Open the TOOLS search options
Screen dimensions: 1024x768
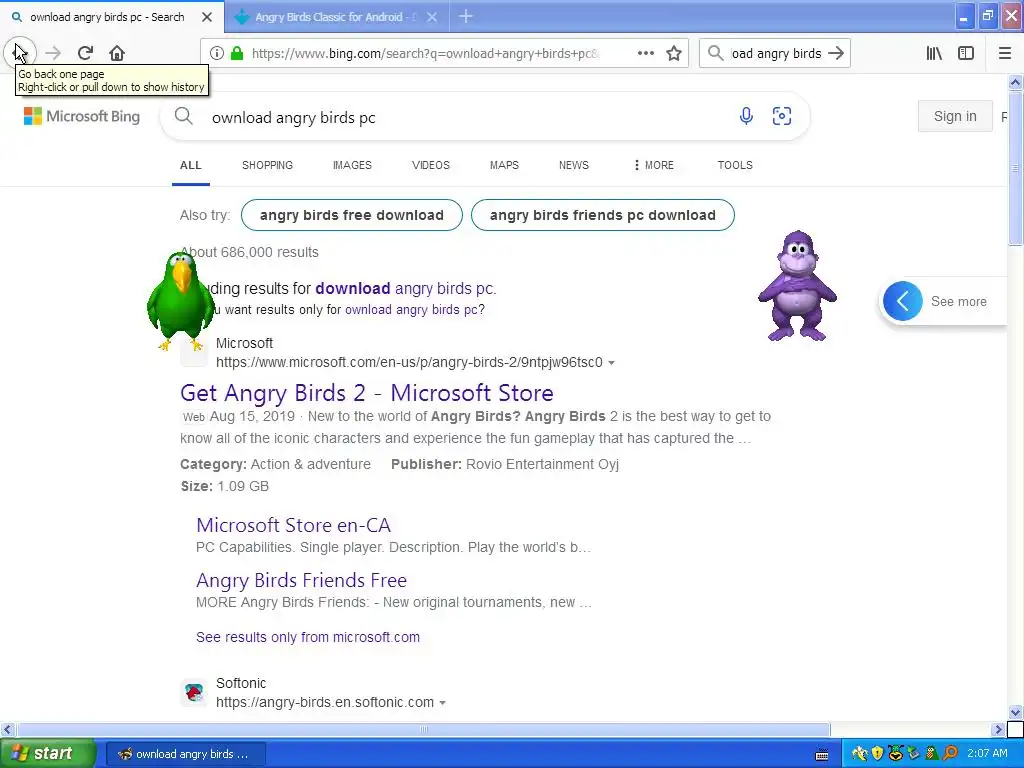point(735,165)
